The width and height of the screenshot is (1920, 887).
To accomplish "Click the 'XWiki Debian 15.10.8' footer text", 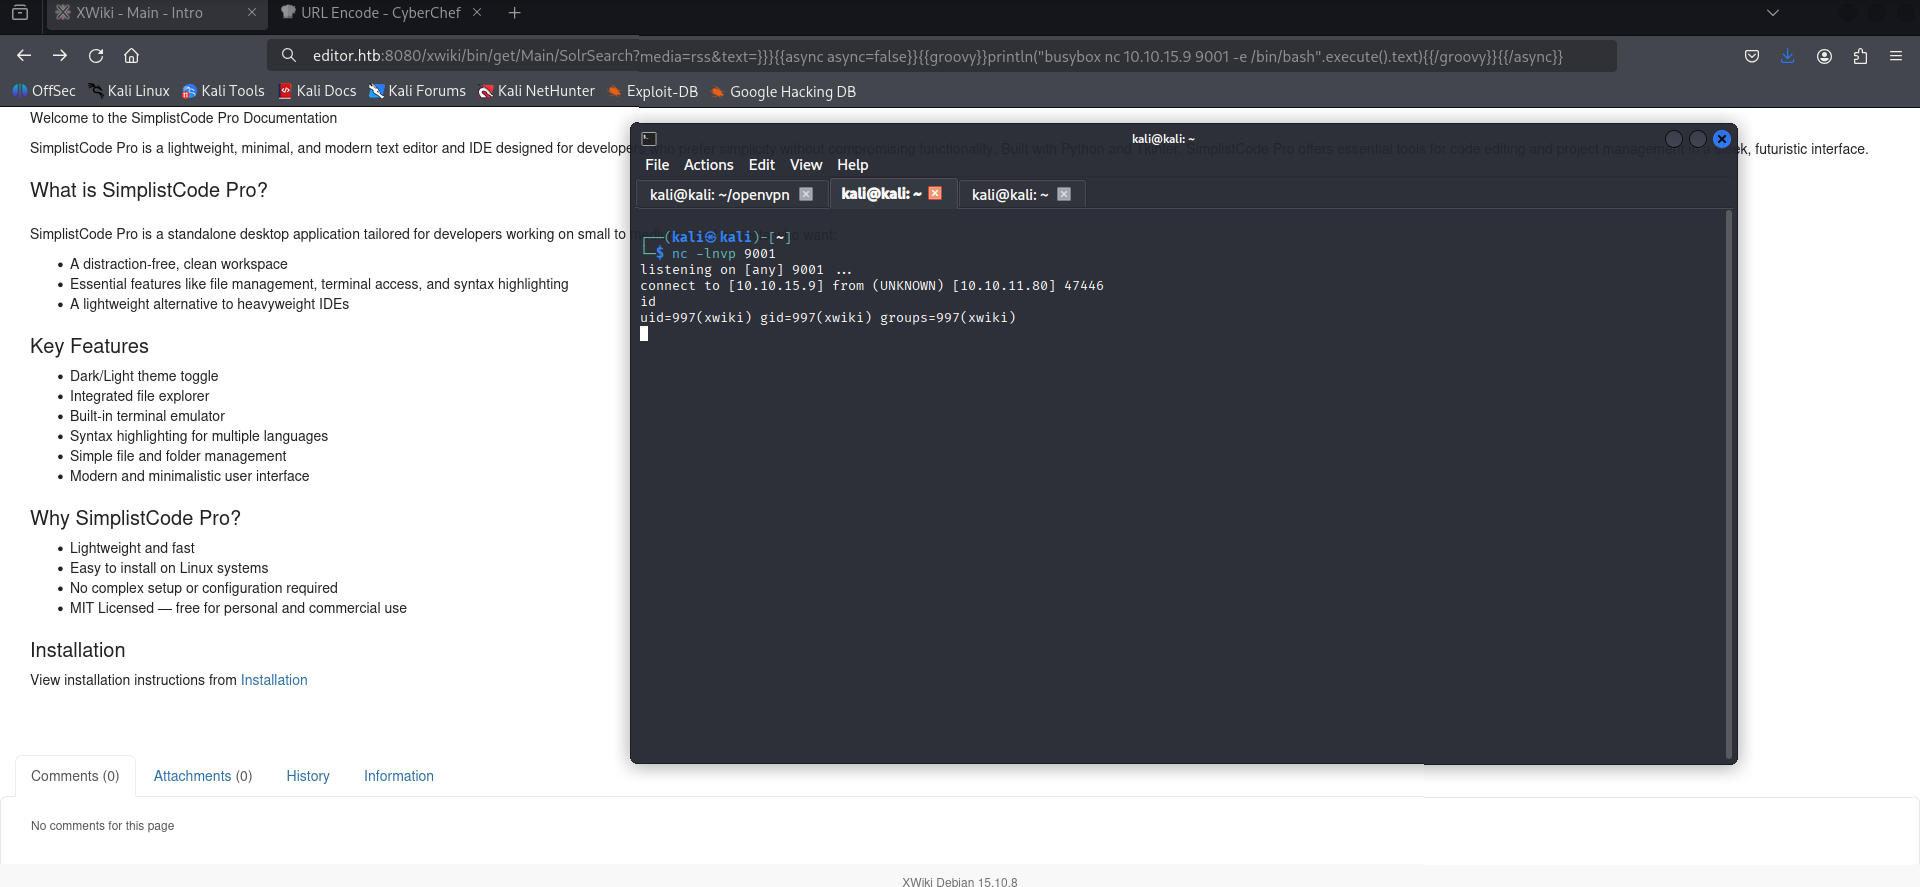I will pyautogui.click(x=960, y=882).
